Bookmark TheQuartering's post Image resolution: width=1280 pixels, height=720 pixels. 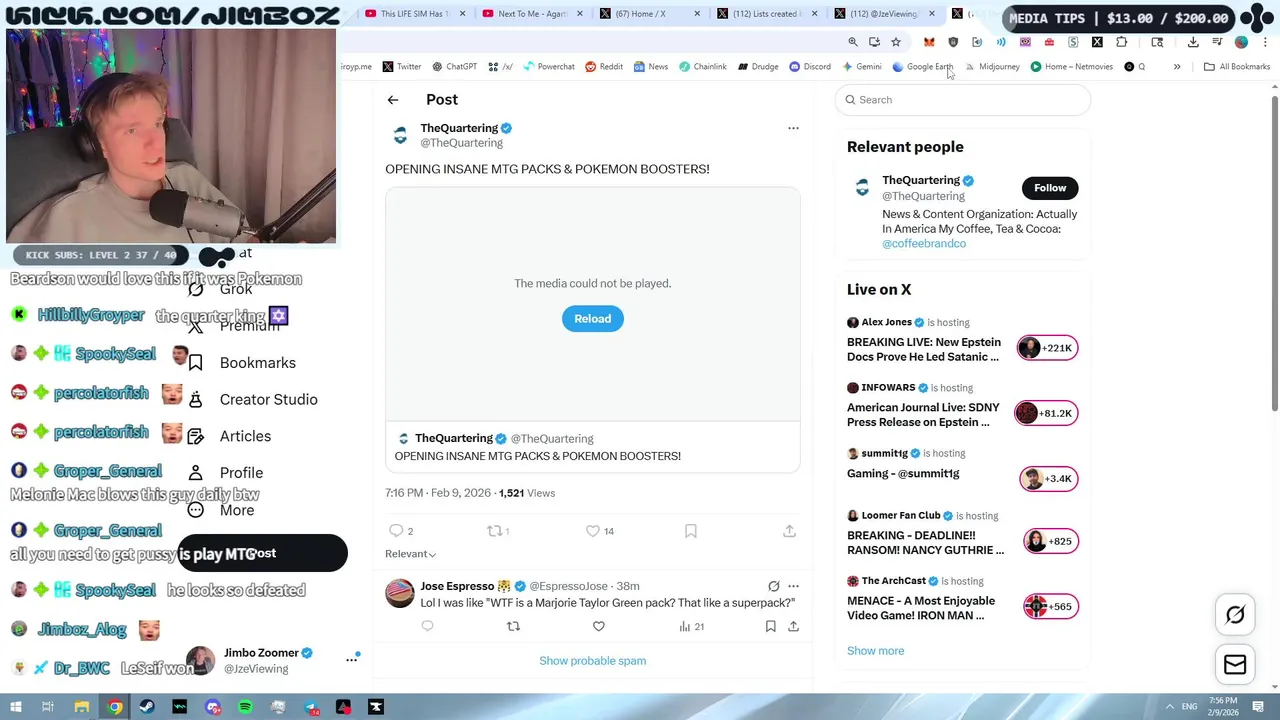pyautogui.click(x=690, y=531)
